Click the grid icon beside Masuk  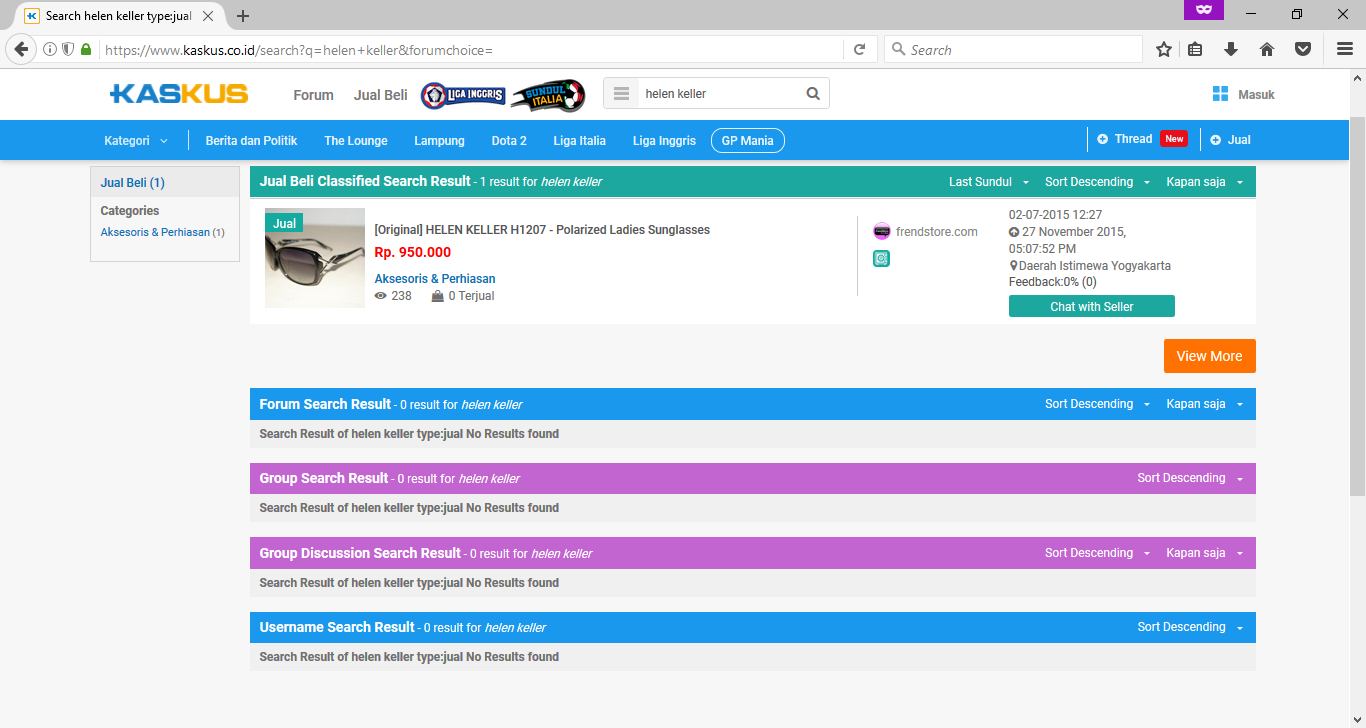point(1220,94)
